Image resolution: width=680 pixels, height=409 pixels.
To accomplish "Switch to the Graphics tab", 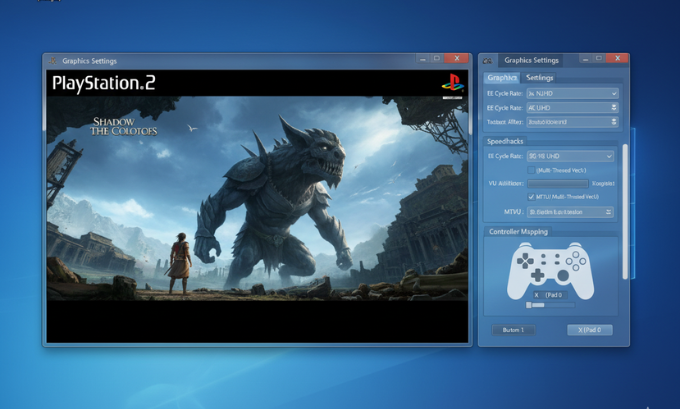I will [502, 77].
